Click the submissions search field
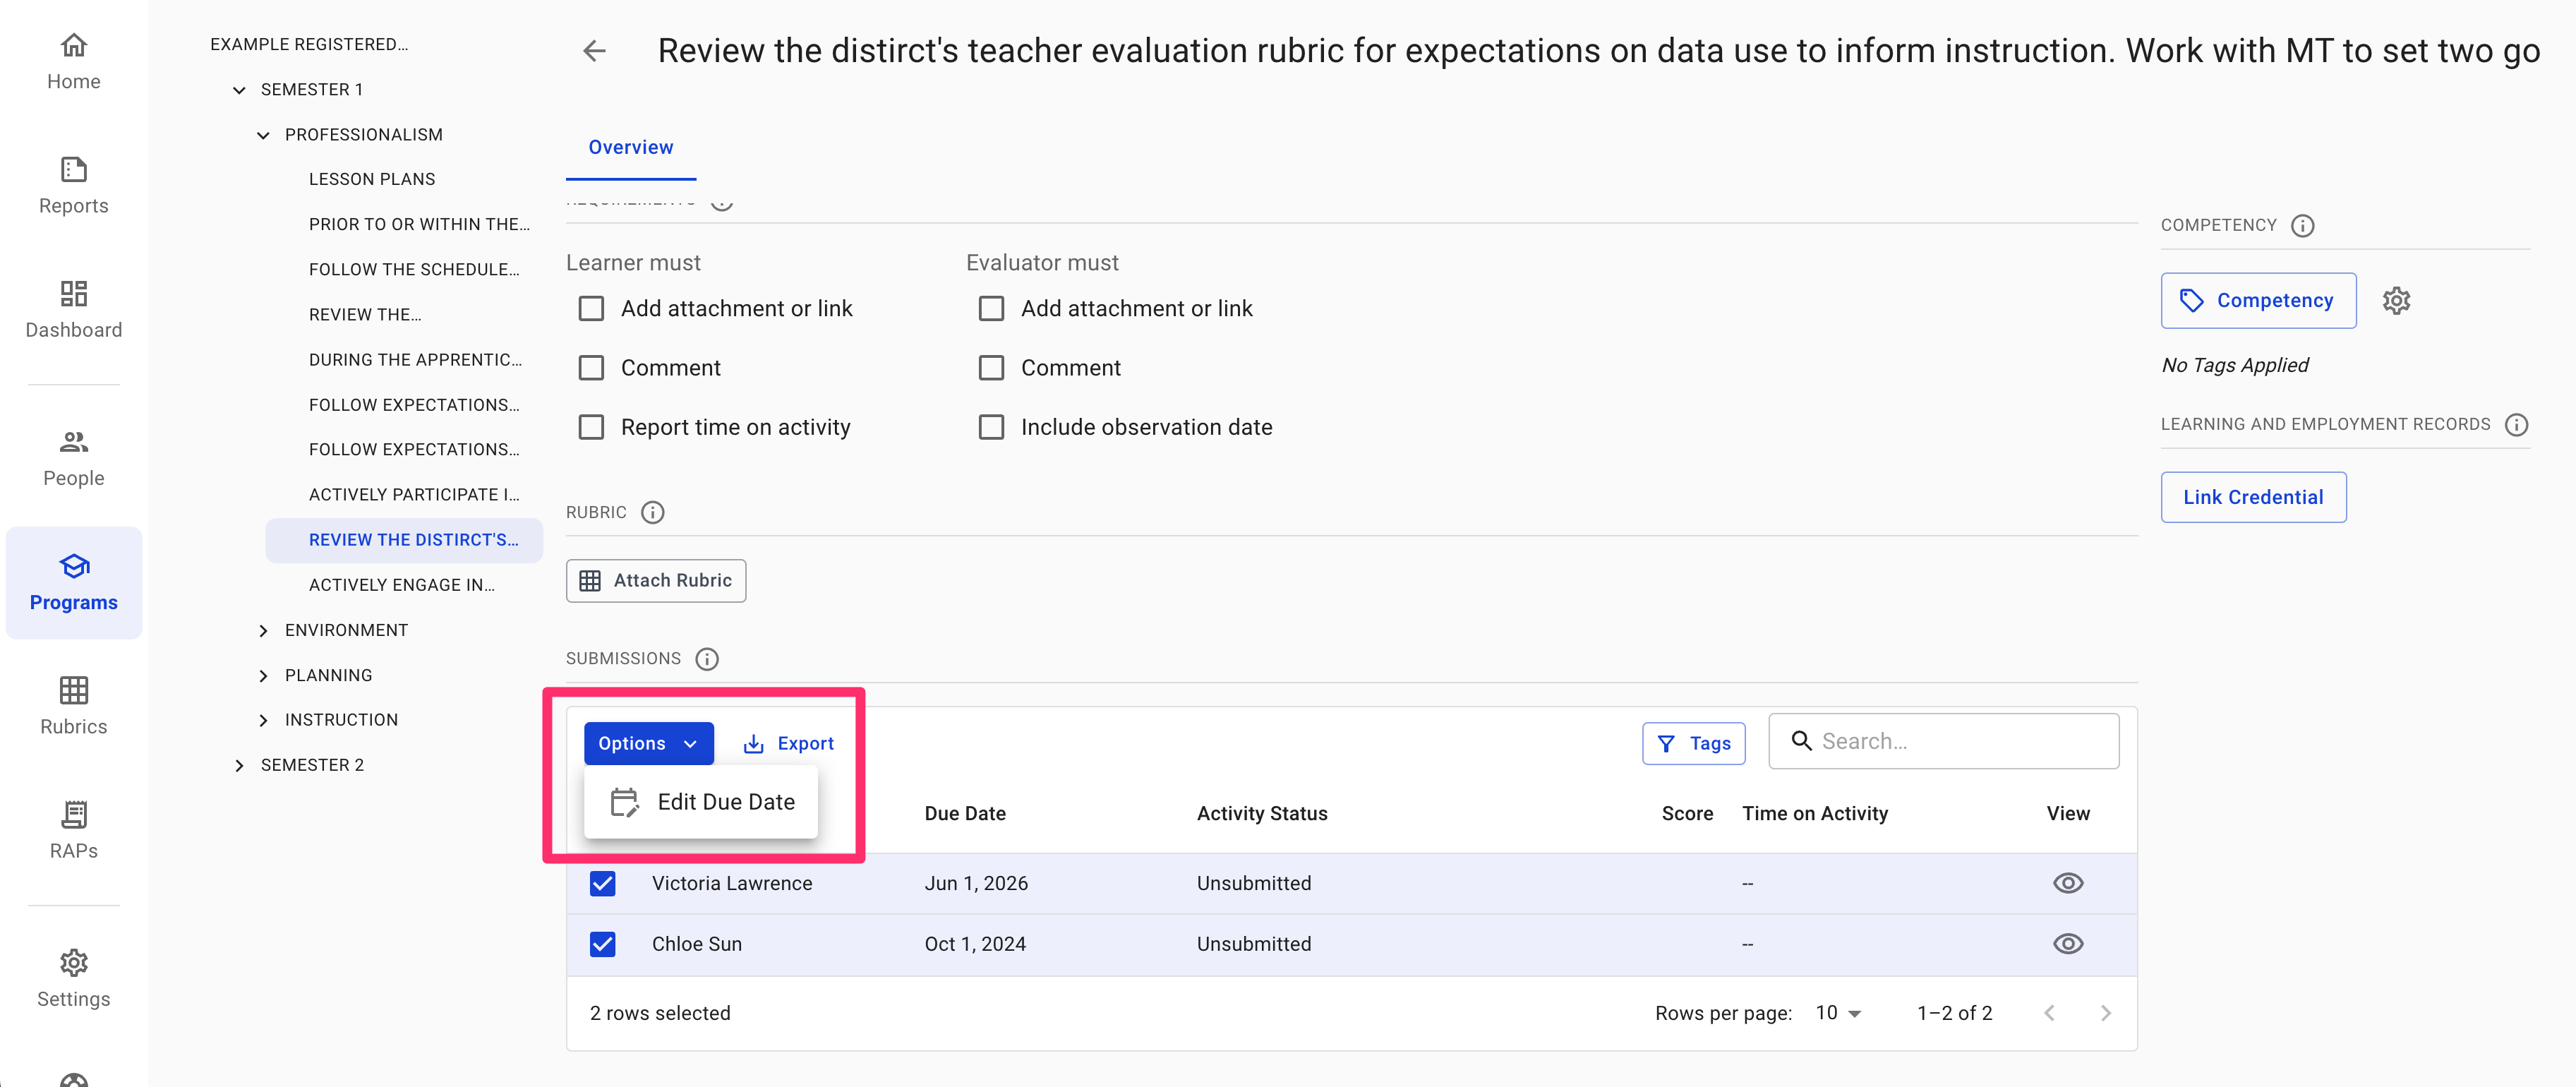This screenshot has height=1087, width=2576. point(1944,741)
